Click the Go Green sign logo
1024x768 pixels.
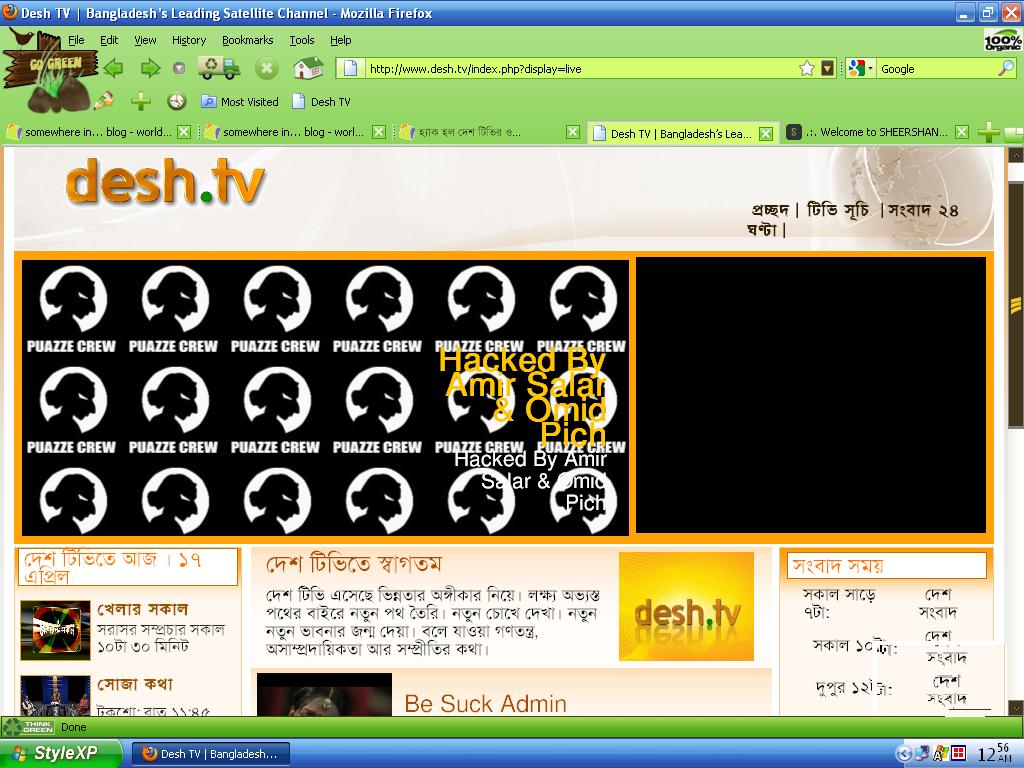click(x=51, y=71)
